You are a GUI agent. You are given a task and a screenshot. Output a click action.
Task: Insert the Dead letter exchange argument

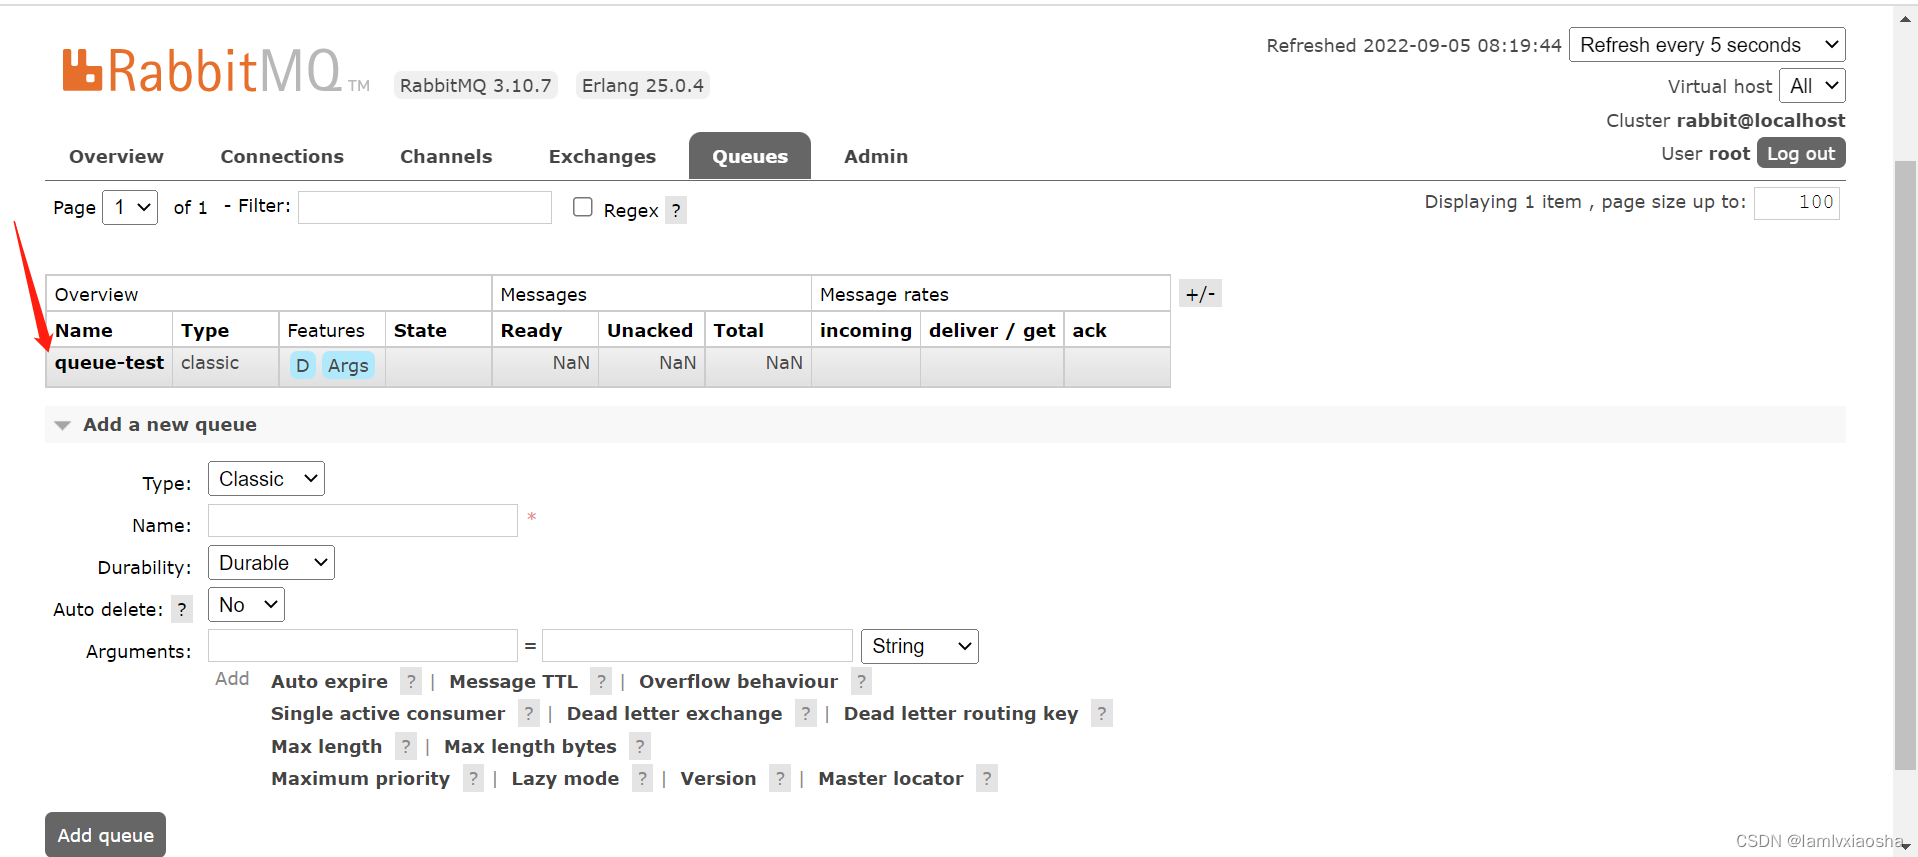(674, 714)
